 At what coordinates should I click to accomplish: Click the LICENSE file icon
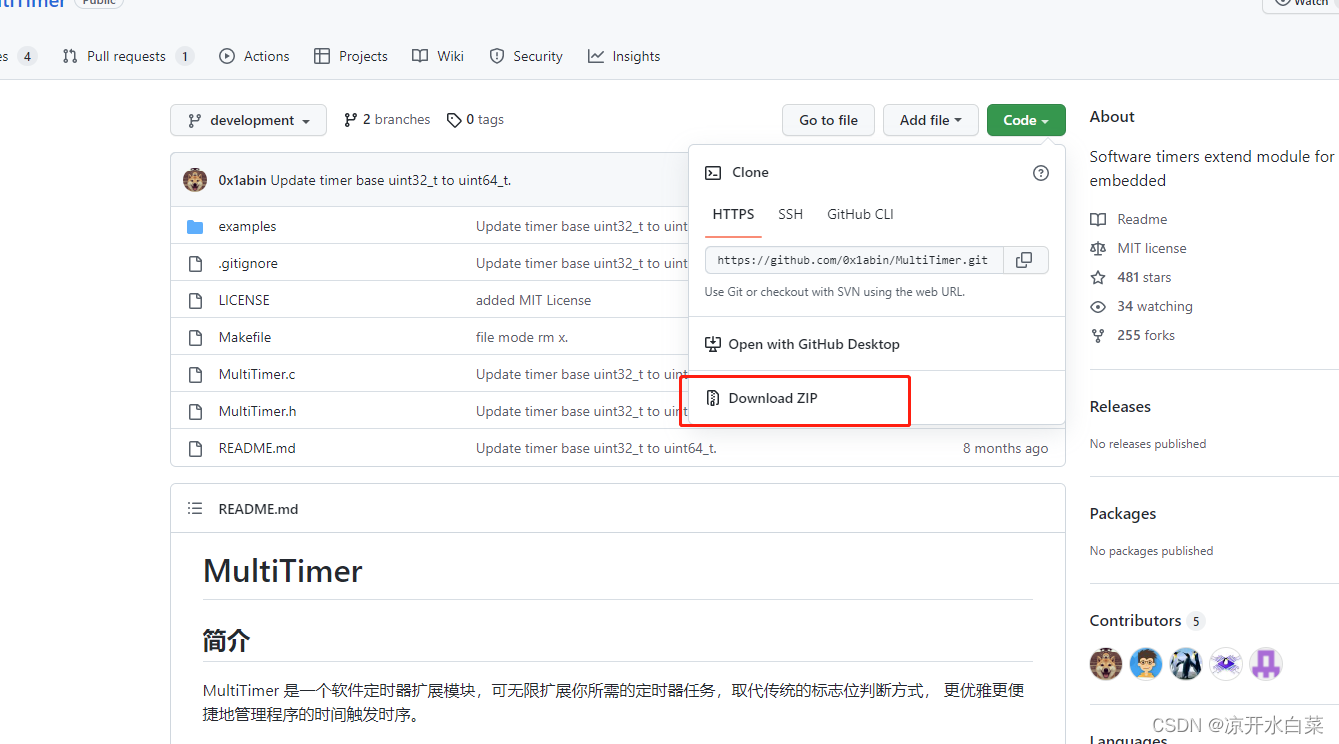[195, 300]
